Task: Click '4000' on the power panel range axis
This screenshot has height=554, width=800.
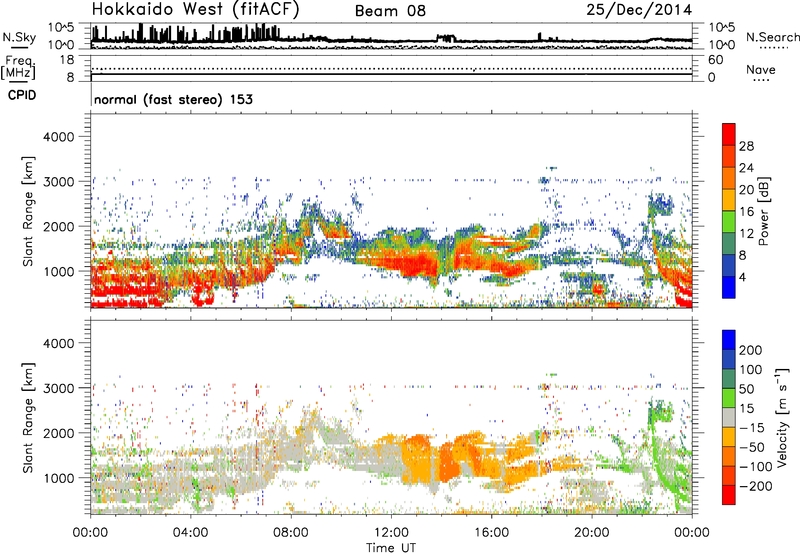Action: (58, 137)
